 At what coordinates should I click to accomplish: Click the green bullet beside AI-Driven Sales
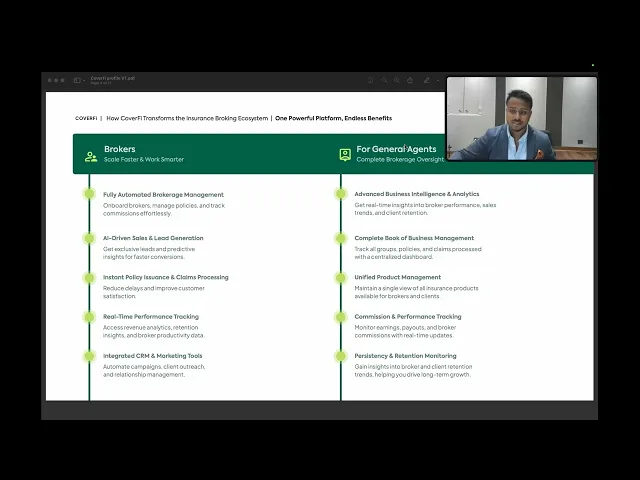click(89, 238)
